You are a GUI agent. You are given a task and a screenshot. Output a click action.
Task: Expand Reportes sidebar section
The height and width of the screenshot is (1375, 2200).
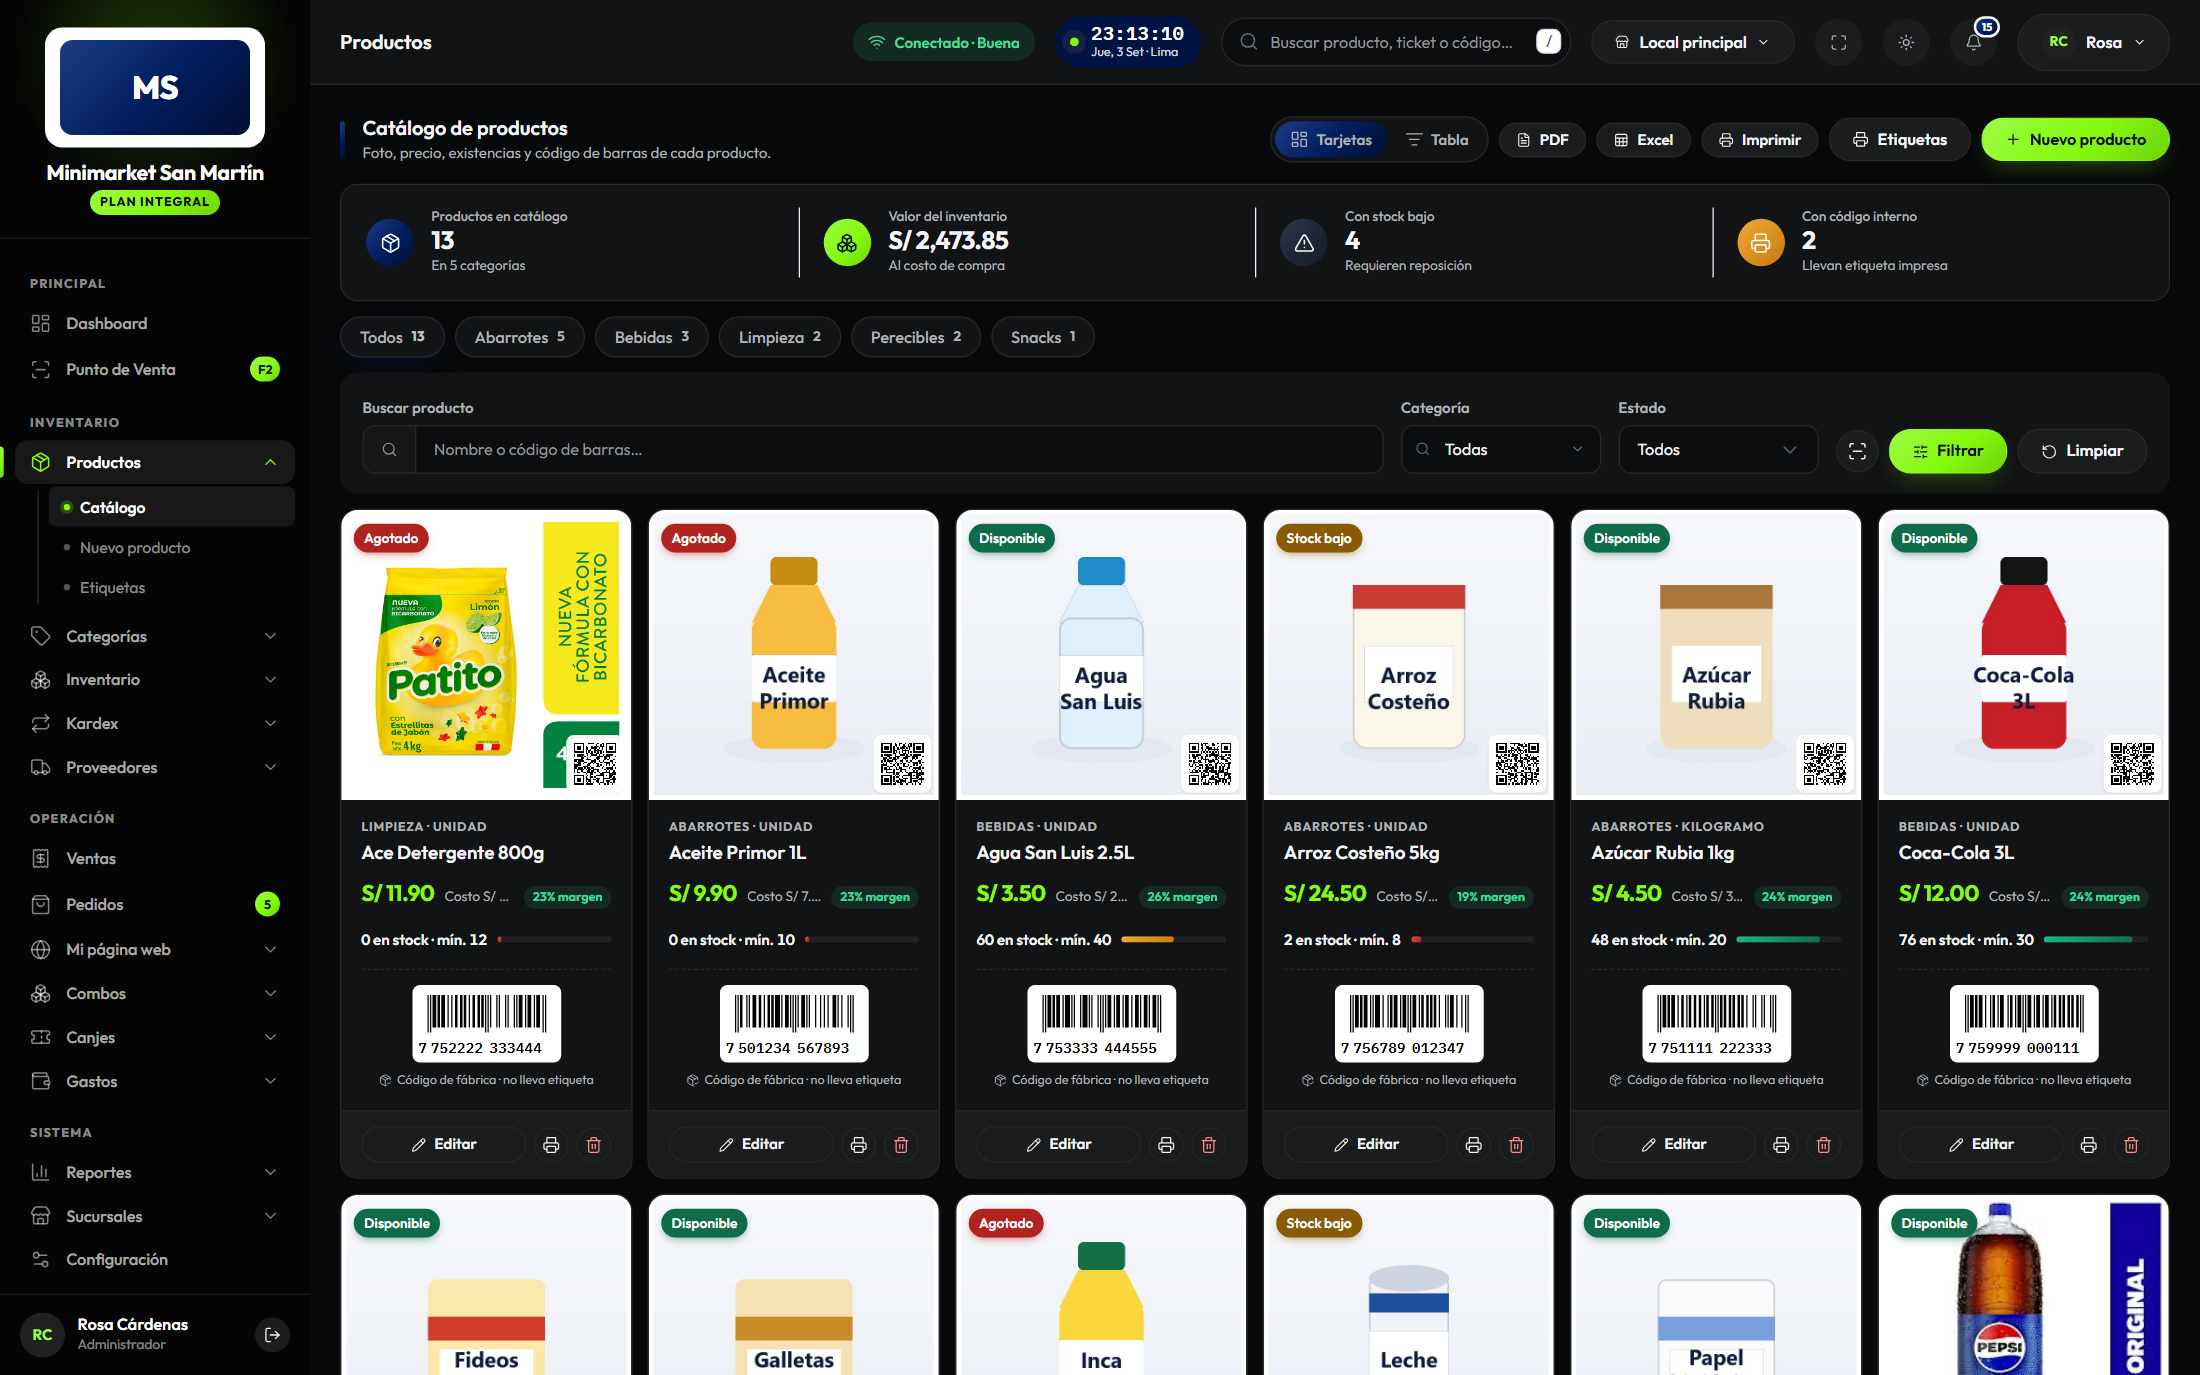point(155,1172)
